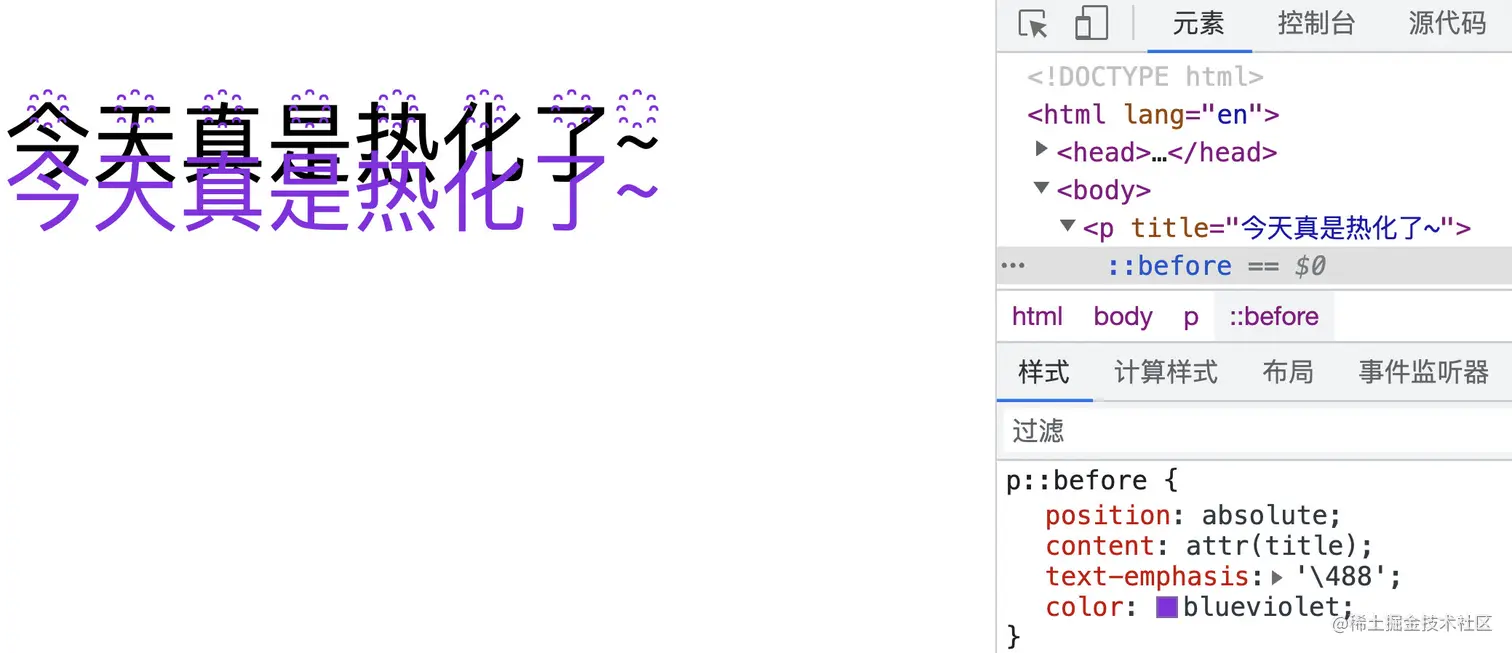Switch to the 源代码 tab
Screen dimensions: 1512x653
(x=1447, y=24)
